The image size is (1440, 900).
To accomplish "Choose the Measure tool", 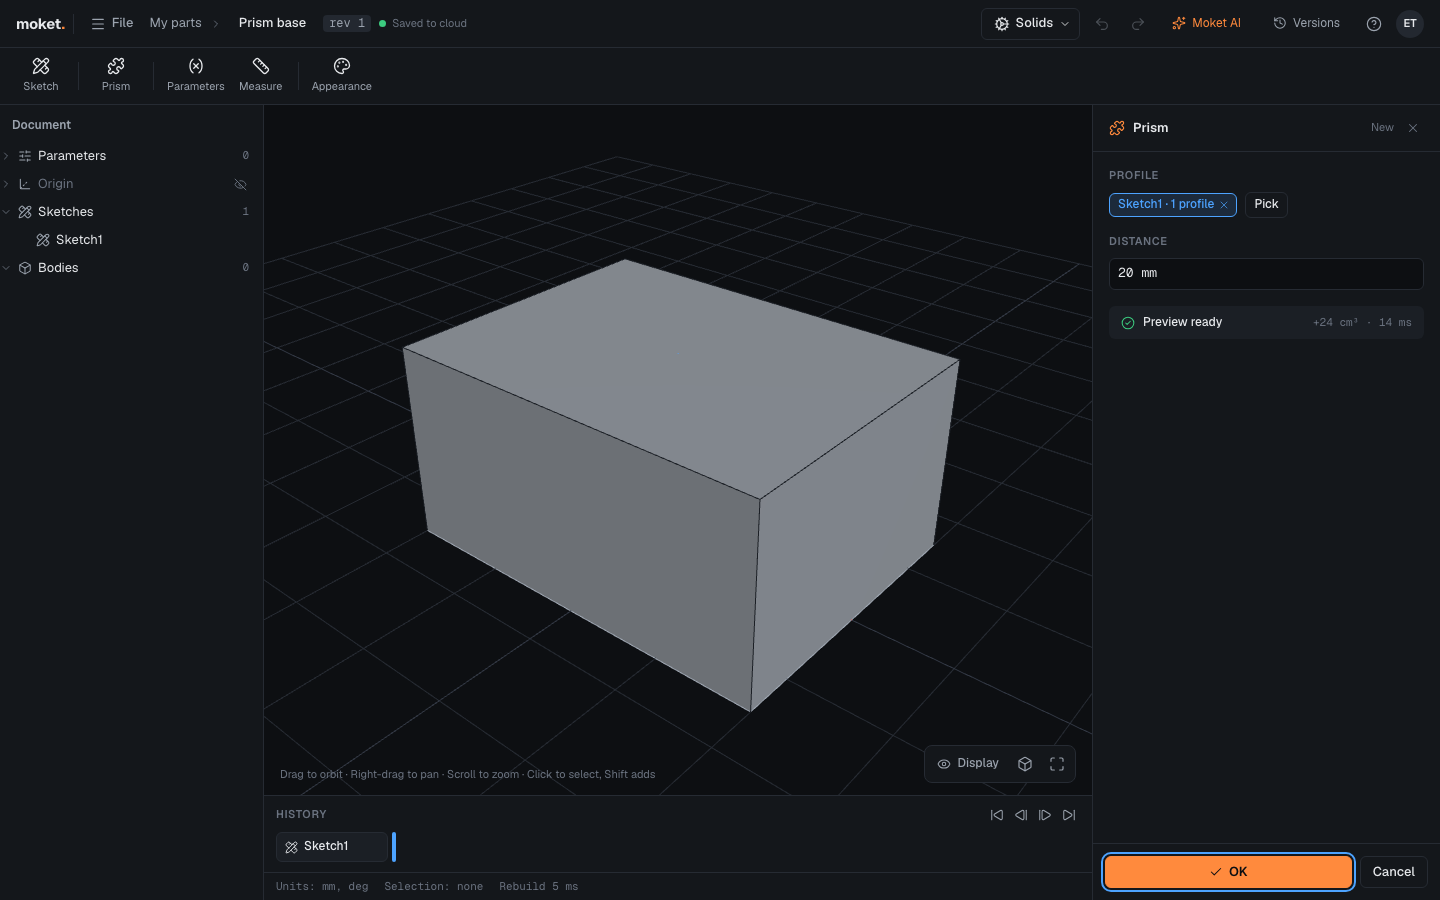I will [260, 75].
